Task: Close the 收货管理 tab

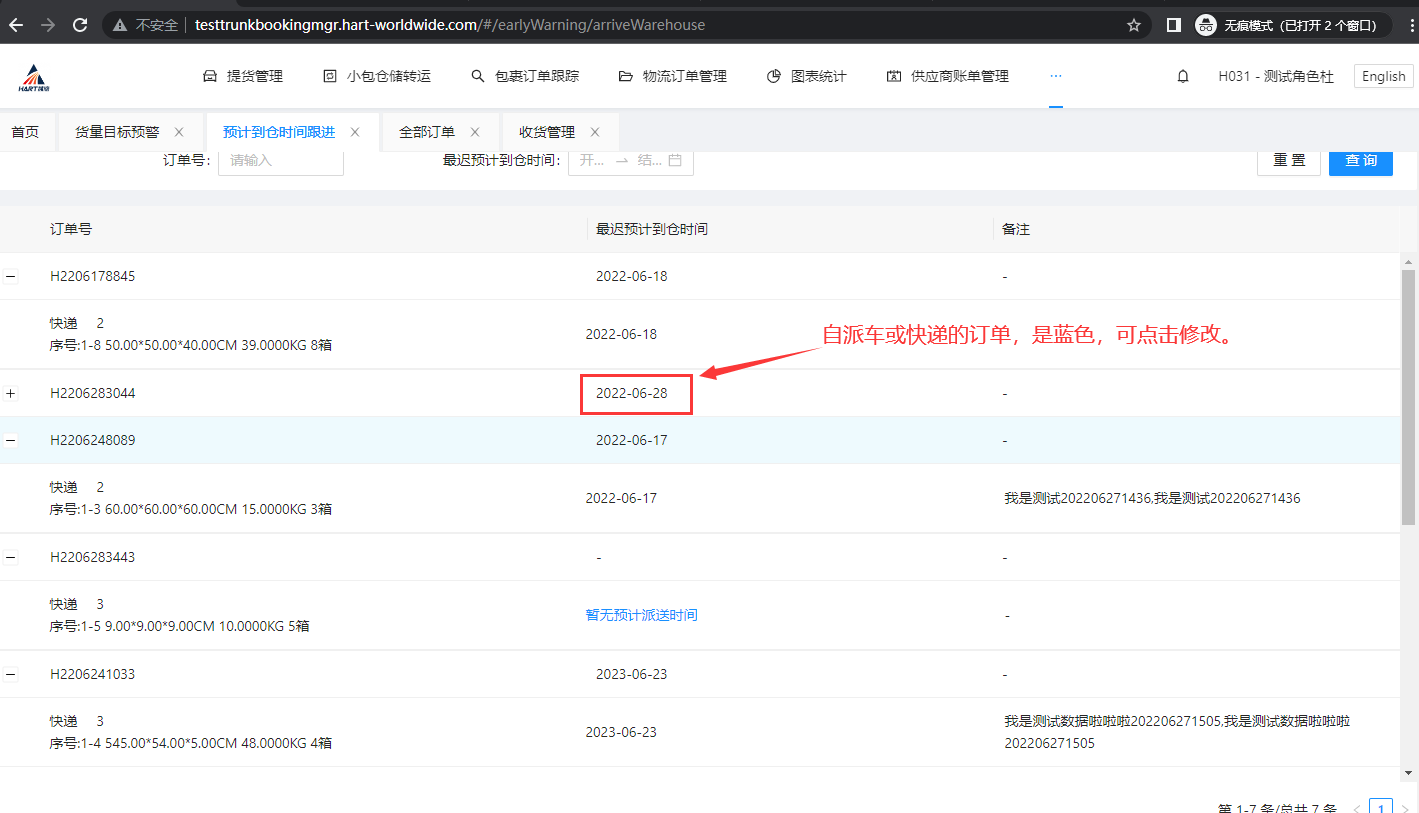Action: tap(595, 132)
